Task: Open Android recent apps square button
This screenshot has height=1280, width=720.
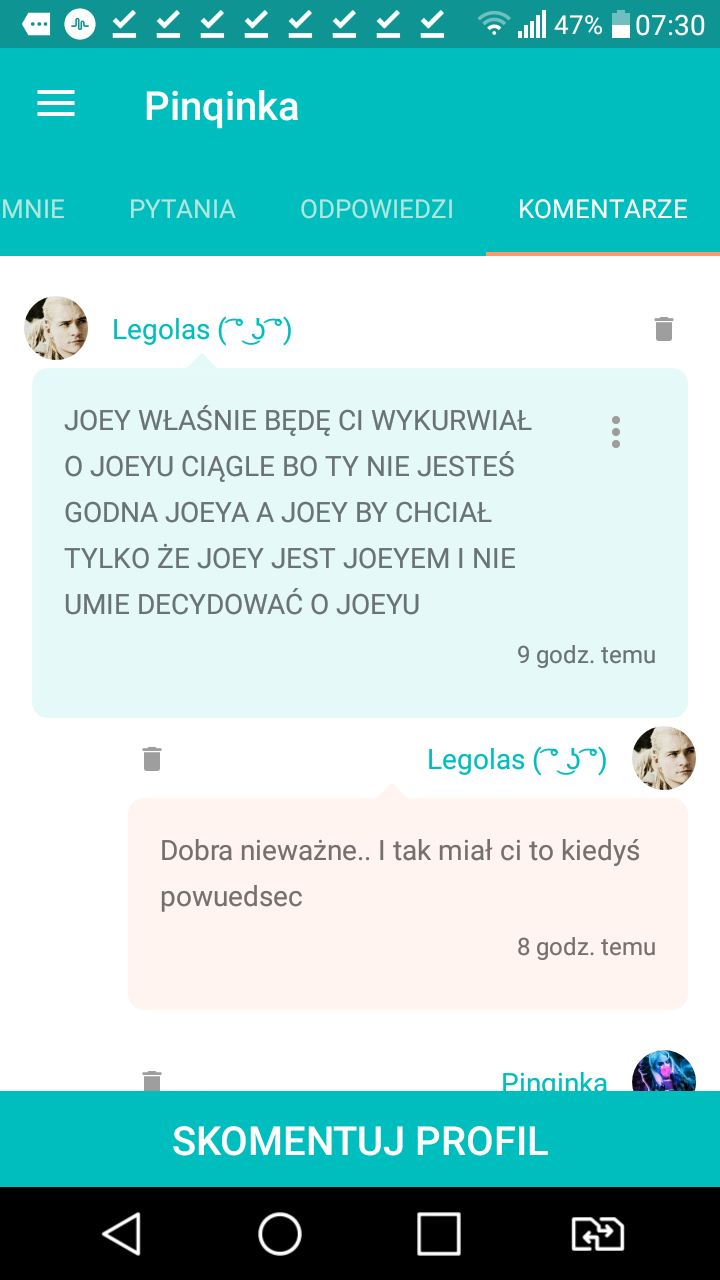Action: pyautogui.click(x=439, y=1234)
